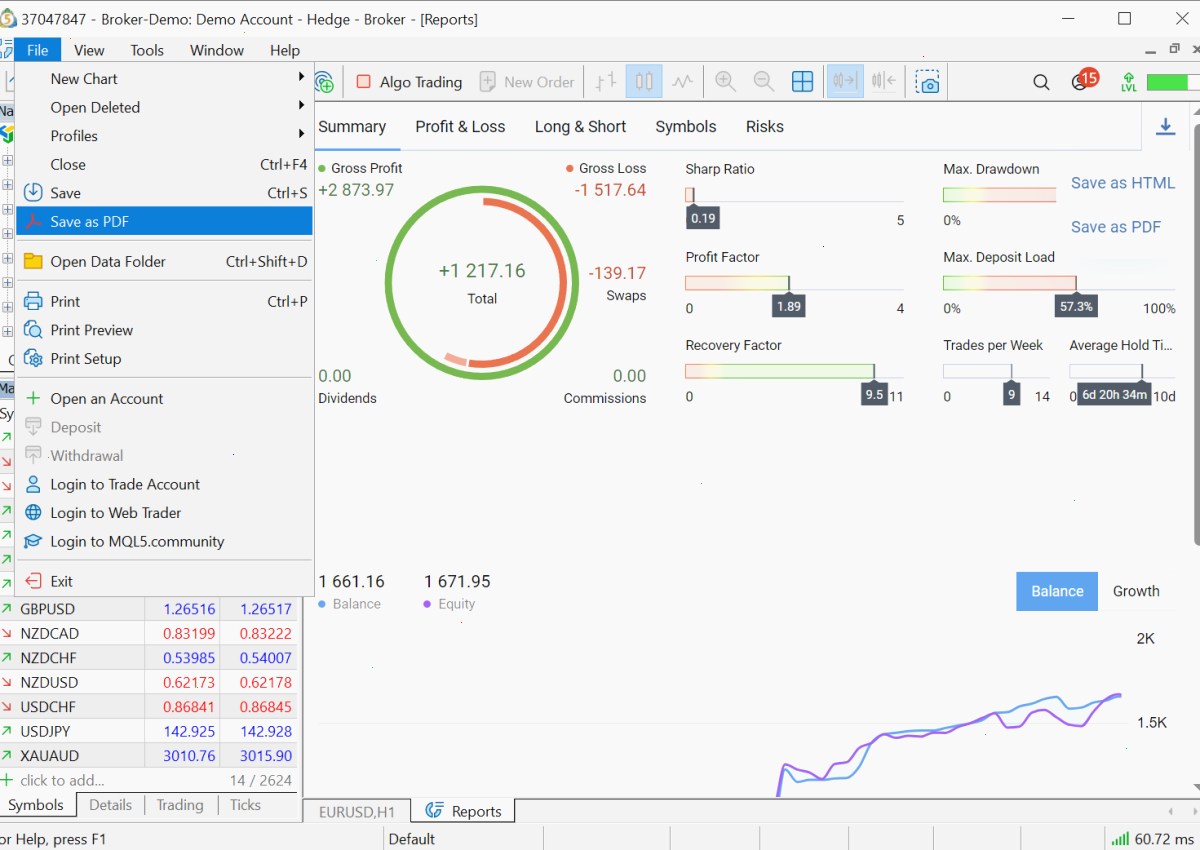Select the GBPUSD row in Market Watch
Image resolution: width=1200 pixels, height=850 pixels.
pyautogui.click(x=150, y=609)
